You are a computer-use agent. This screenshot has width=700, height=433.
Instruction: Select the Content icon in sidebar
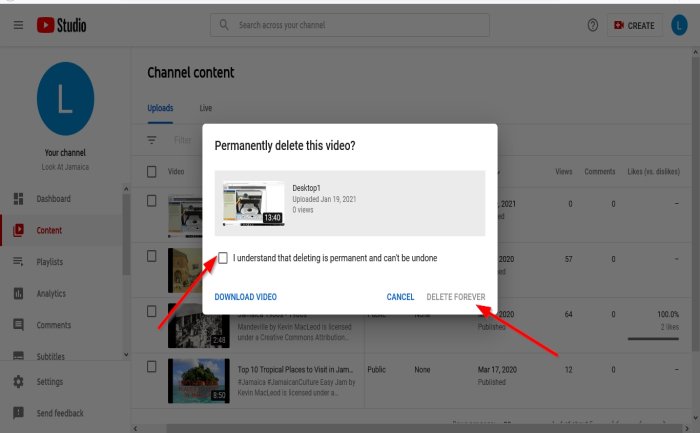coord(18,230)
